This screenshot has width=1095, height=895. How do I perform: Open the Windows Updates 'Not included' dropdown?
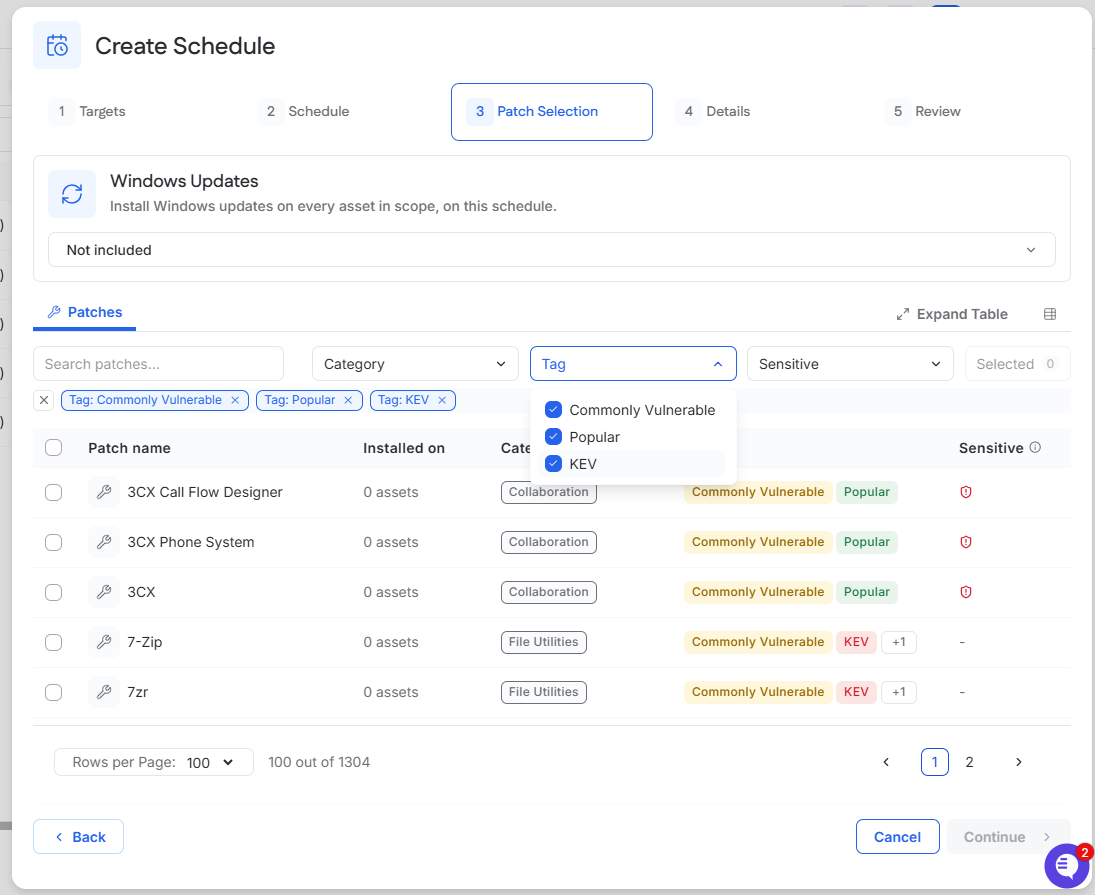[552, 250]
